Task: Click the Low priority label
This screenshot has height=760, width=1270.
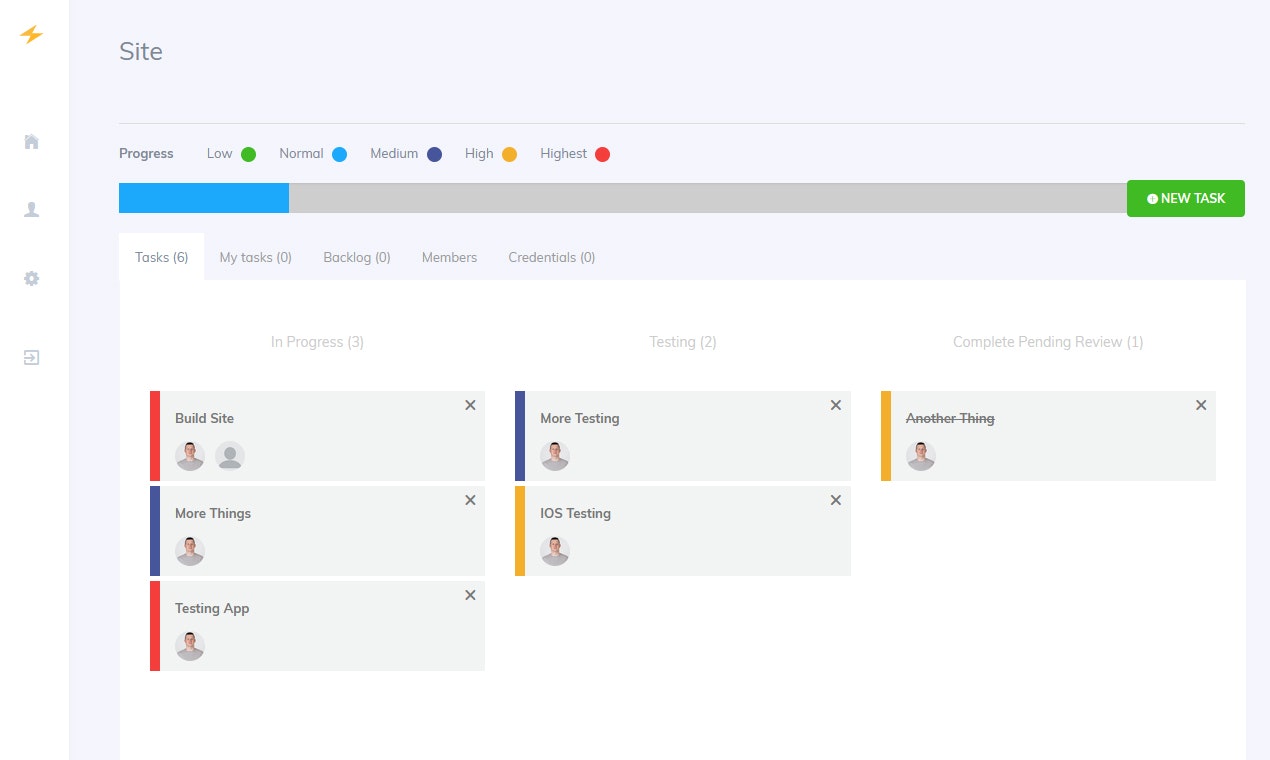Action: click(x=219, y=154)
